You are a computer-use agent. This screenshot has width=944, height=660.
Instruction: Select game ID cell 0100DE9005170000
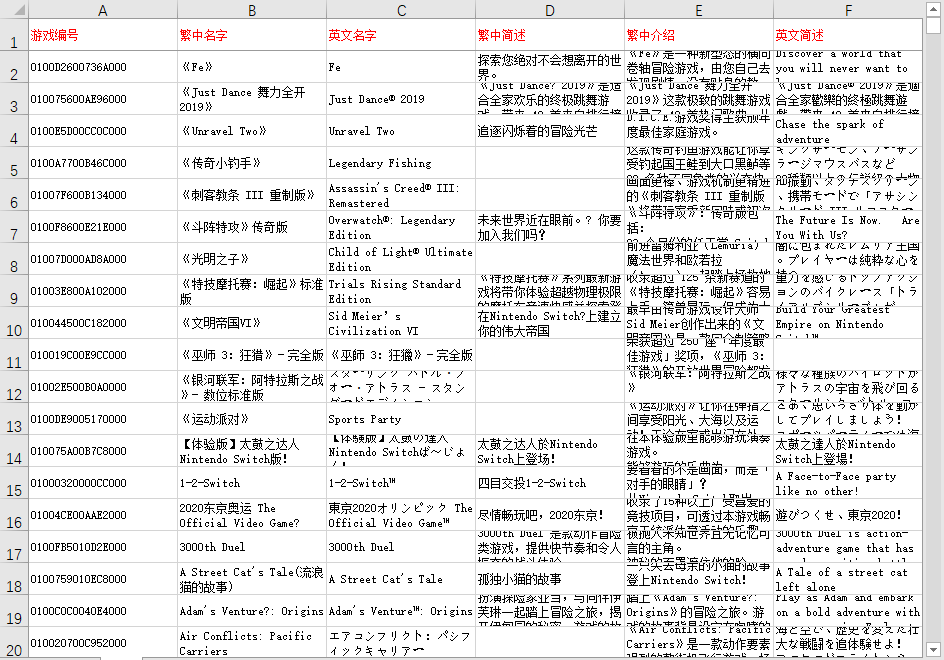pos(103,419)
